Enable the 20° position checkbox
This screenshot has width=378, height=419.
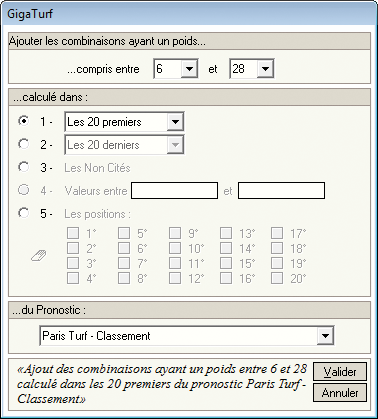point(277,278)
